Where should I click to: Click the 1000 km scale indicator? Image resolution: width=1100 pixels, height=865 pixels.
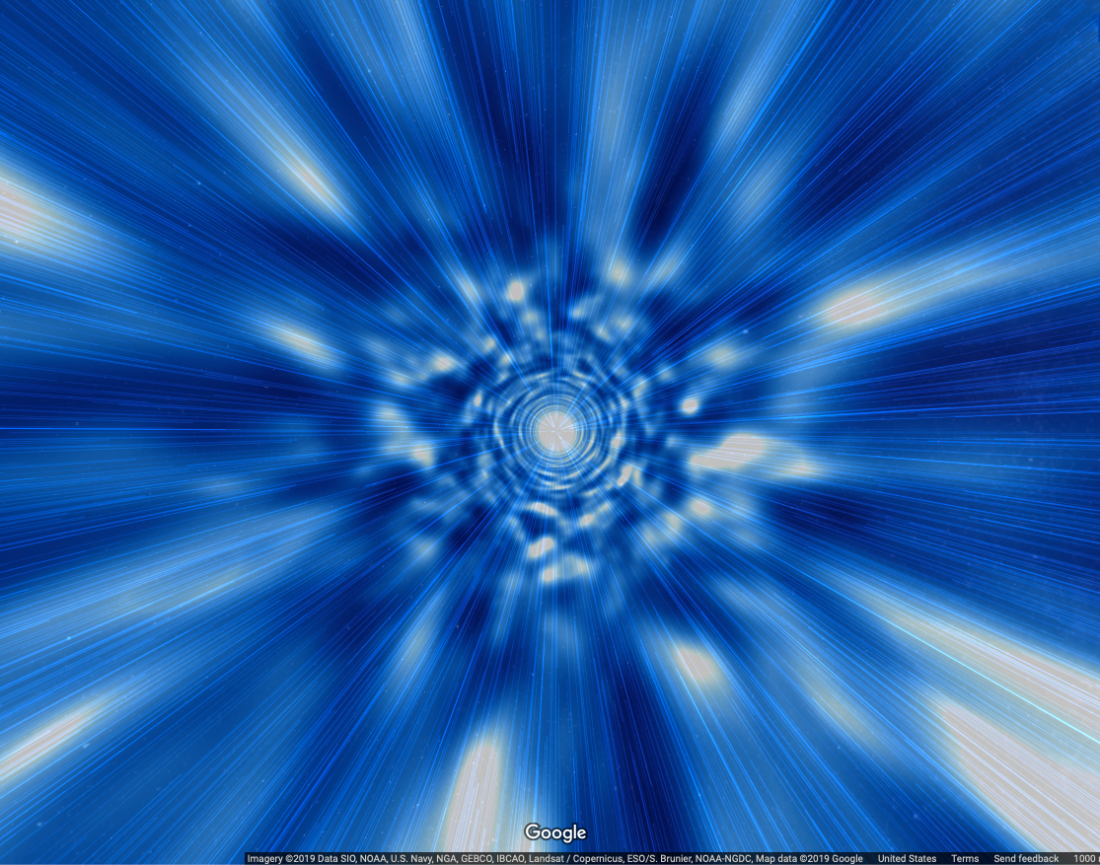coord(1085,858)
